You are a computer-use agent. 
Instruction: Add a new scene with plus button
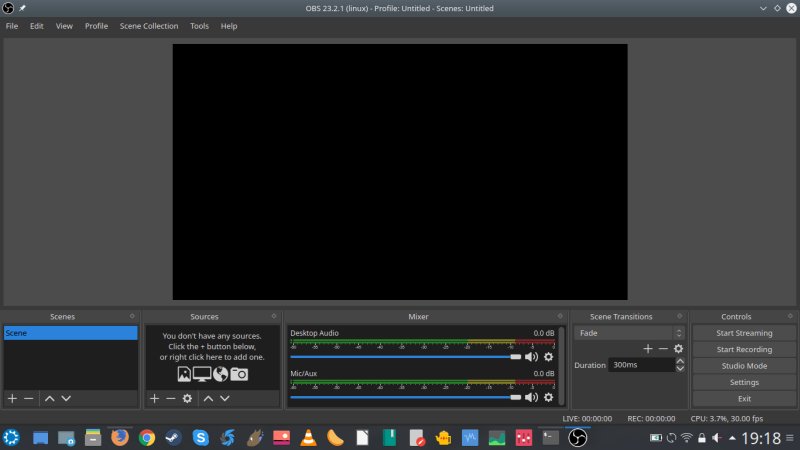[x=12, y=398]
